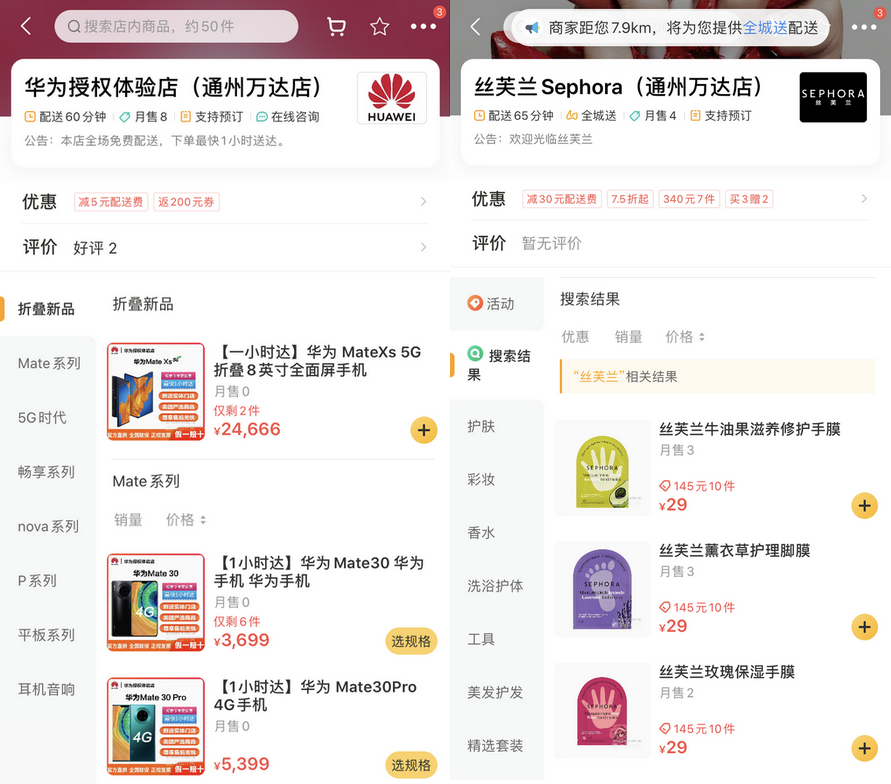Tap the Sephora logo image
This screenshot has width=891, height=784.
[x=832, y=97]
